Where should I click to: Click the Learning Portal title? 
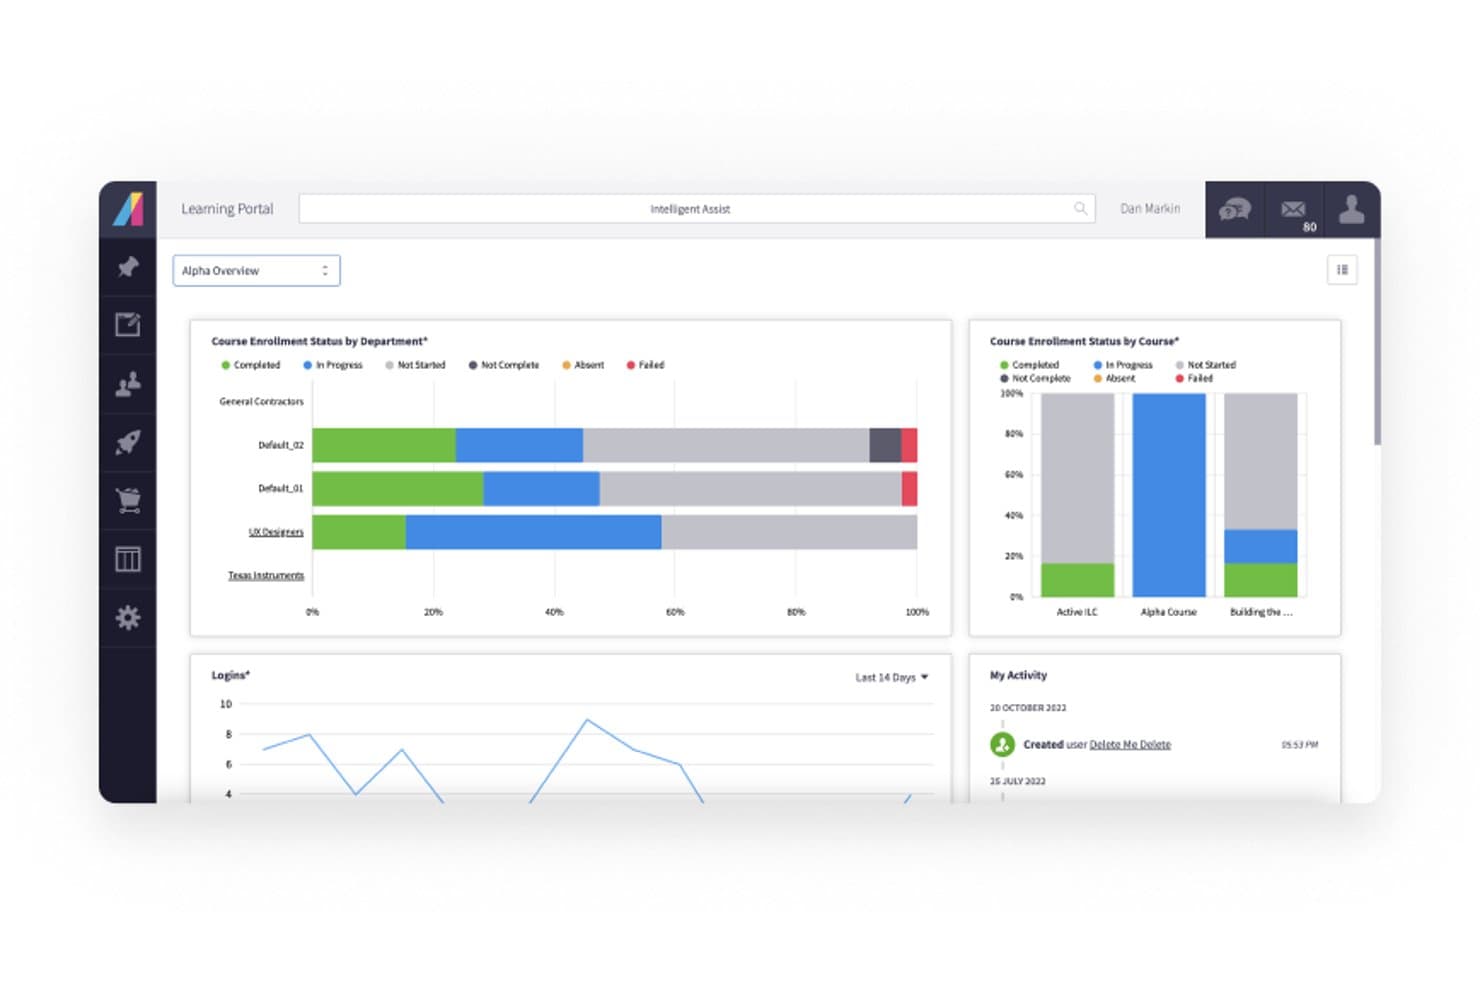[227, 208]
